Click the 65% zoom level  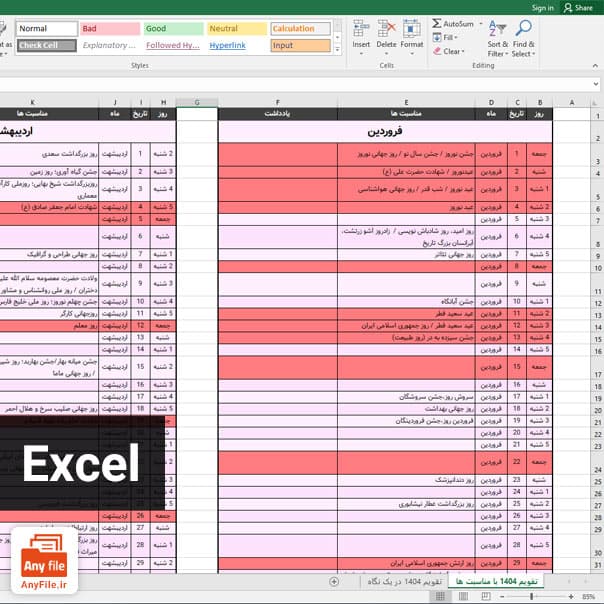pos(589,597)
